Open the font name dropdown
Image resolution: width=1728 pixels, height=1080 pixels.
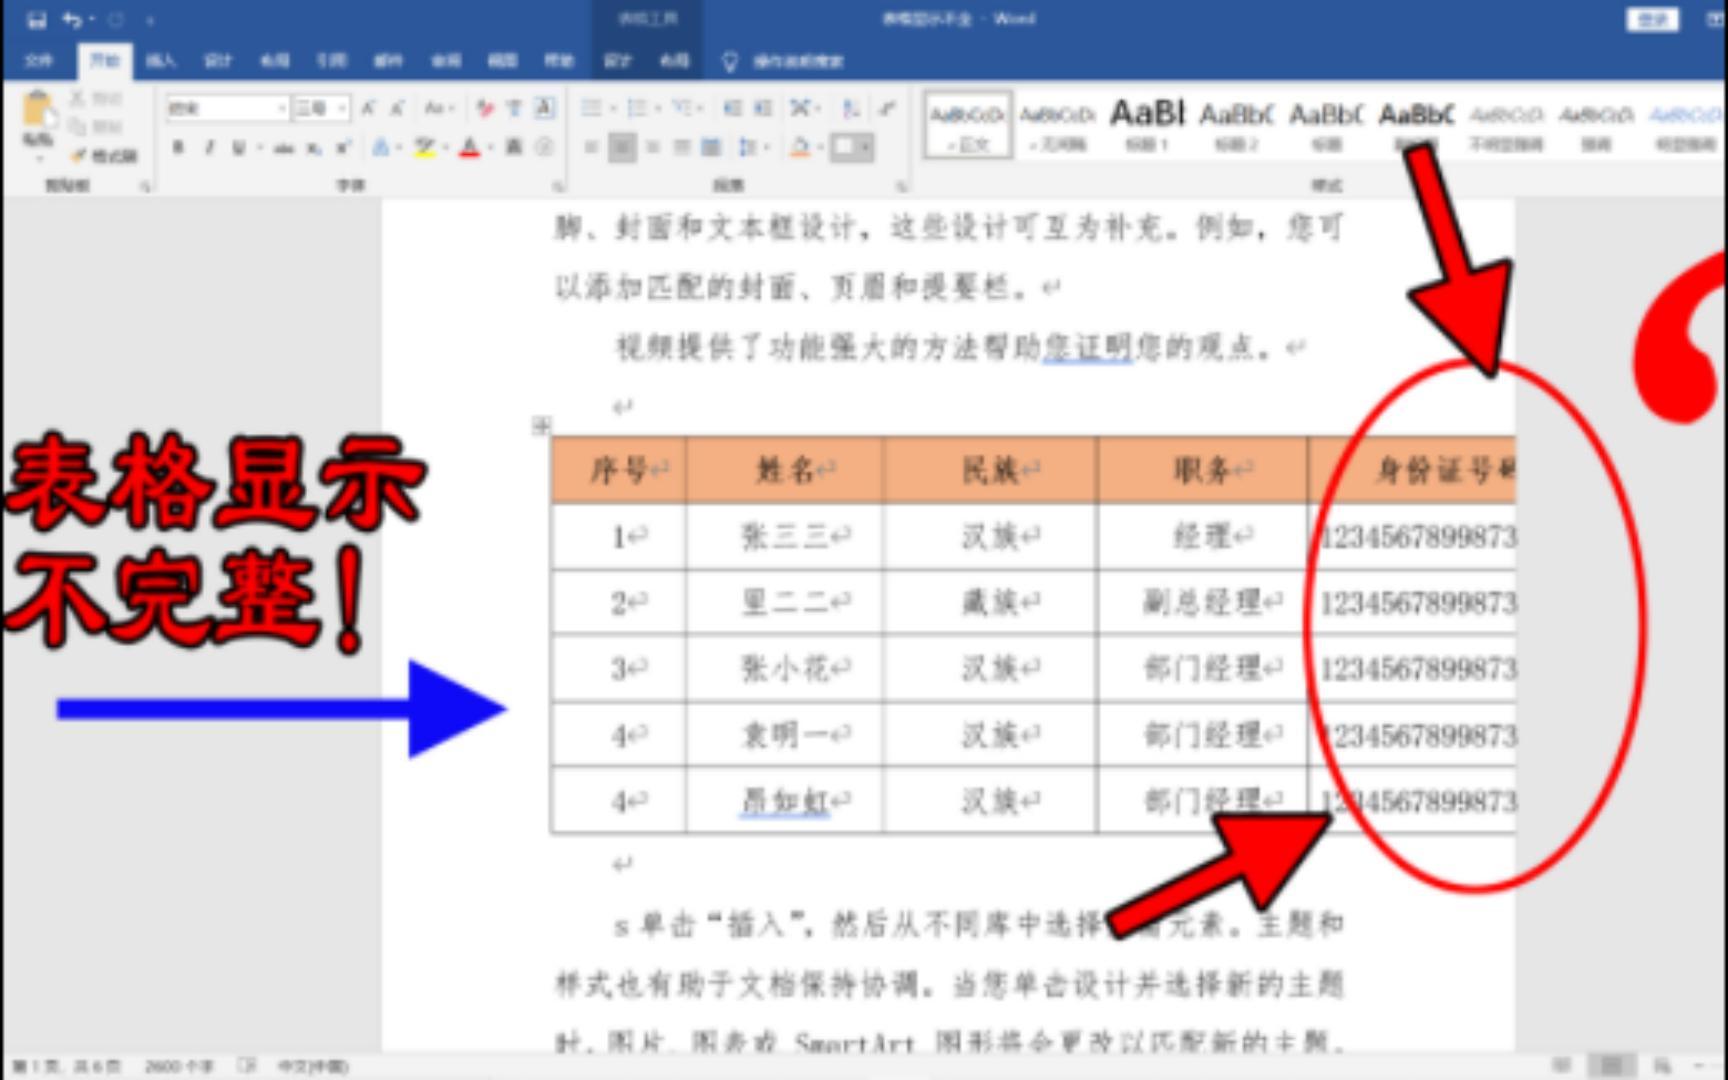click(x=281, y=108)
